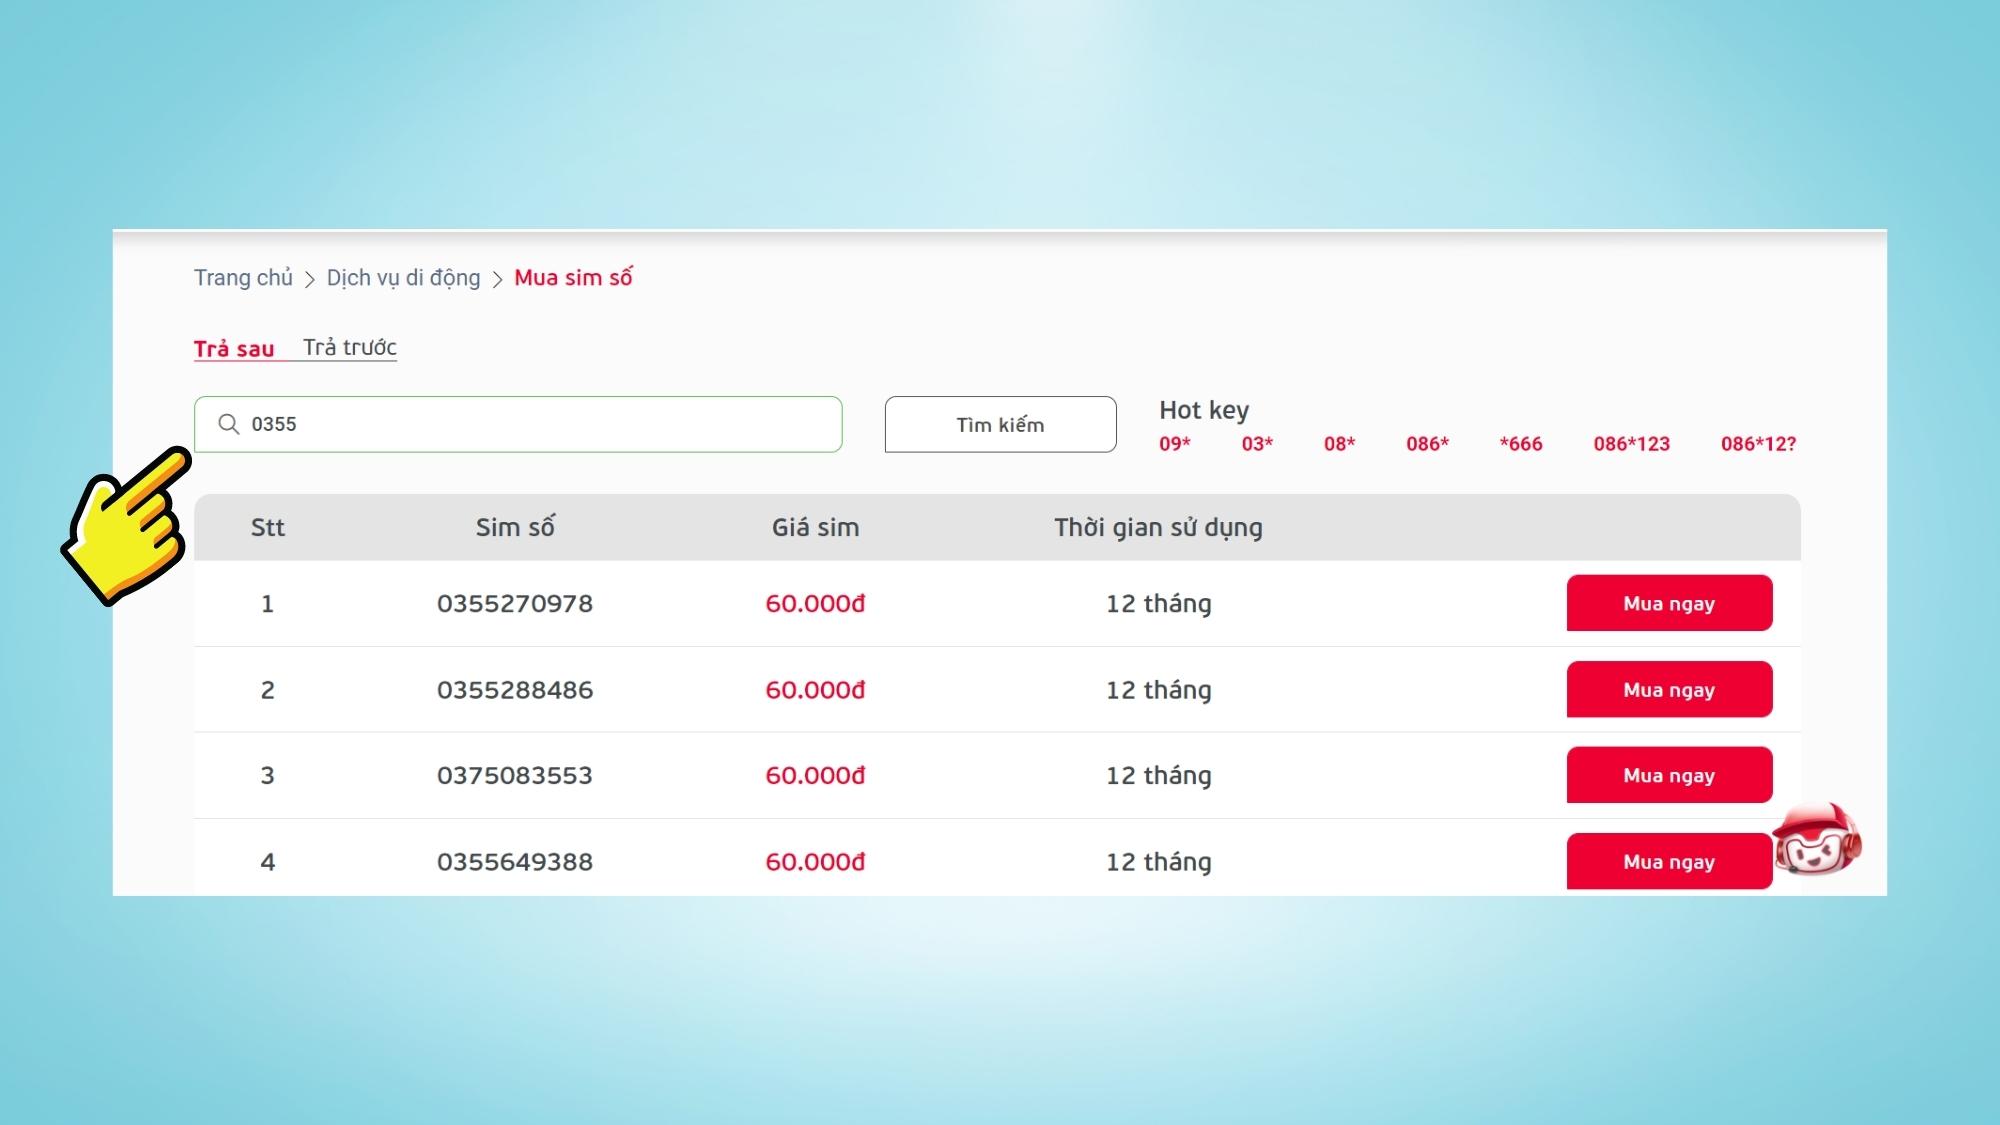Choose hot key 03*
Viewport: 2000px width, 1125px height.
1257,444
